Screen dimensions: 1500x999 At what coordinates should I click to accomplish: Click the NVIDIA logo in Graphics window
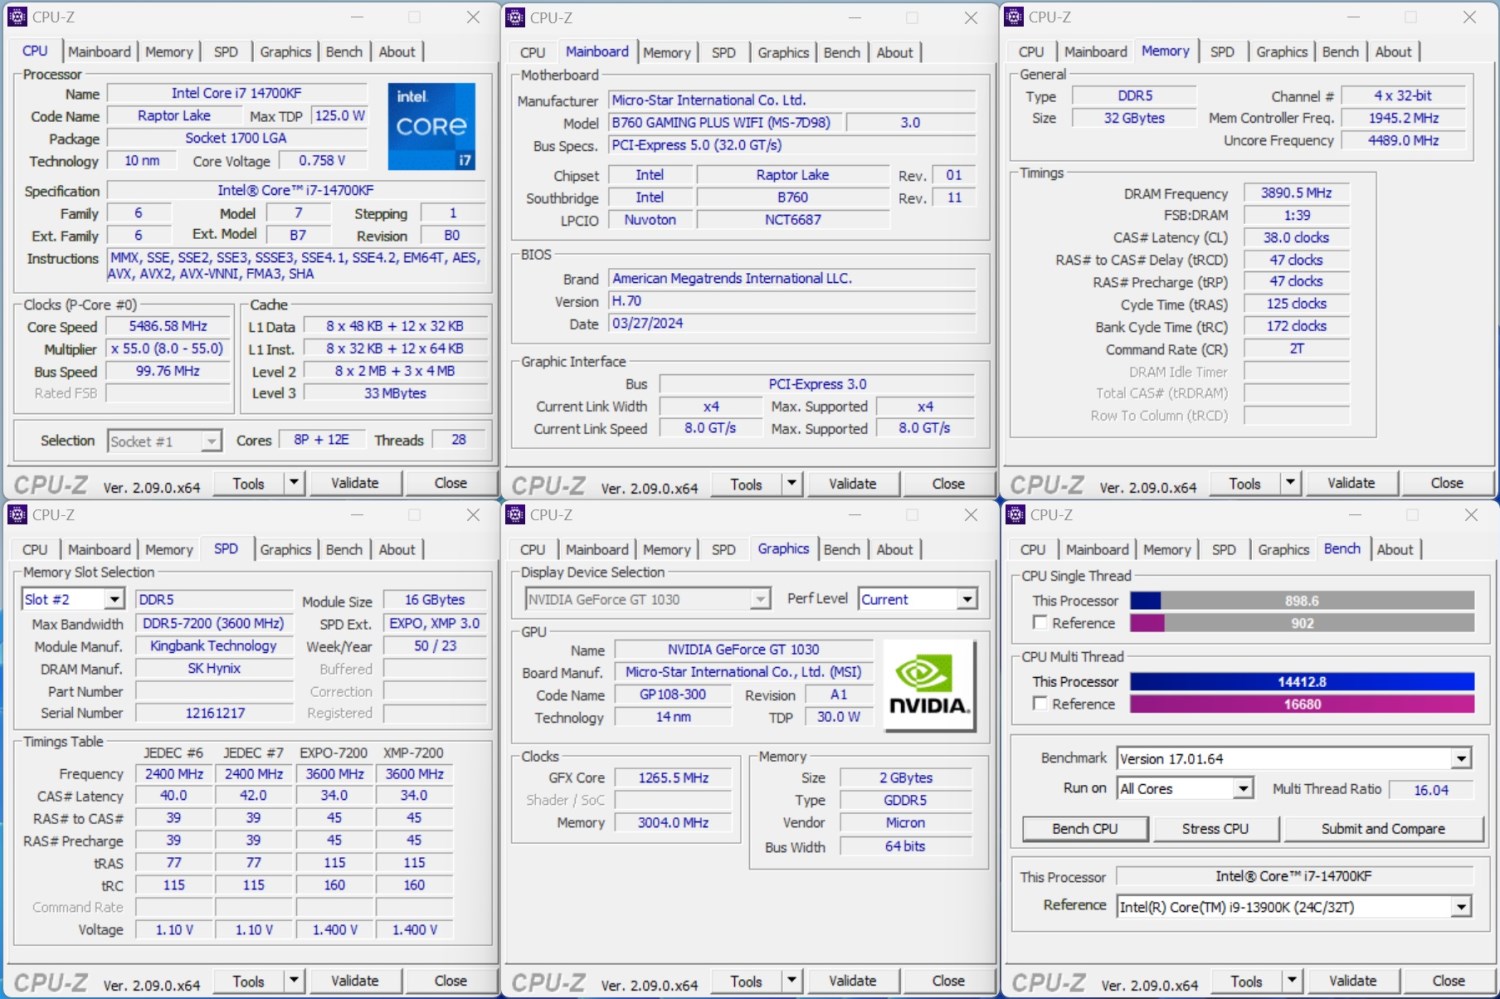929,686
